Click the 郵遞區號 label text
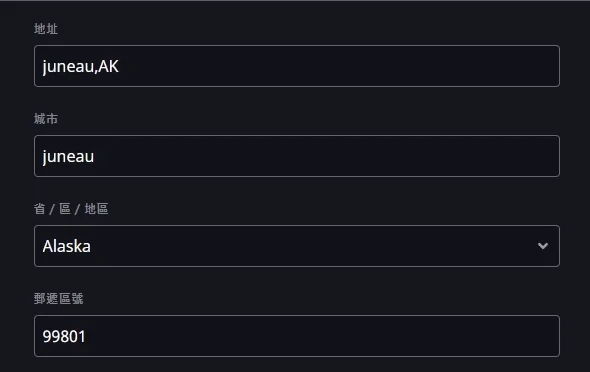The height and width of the screenshot is (372, 590). pos(58,299)
